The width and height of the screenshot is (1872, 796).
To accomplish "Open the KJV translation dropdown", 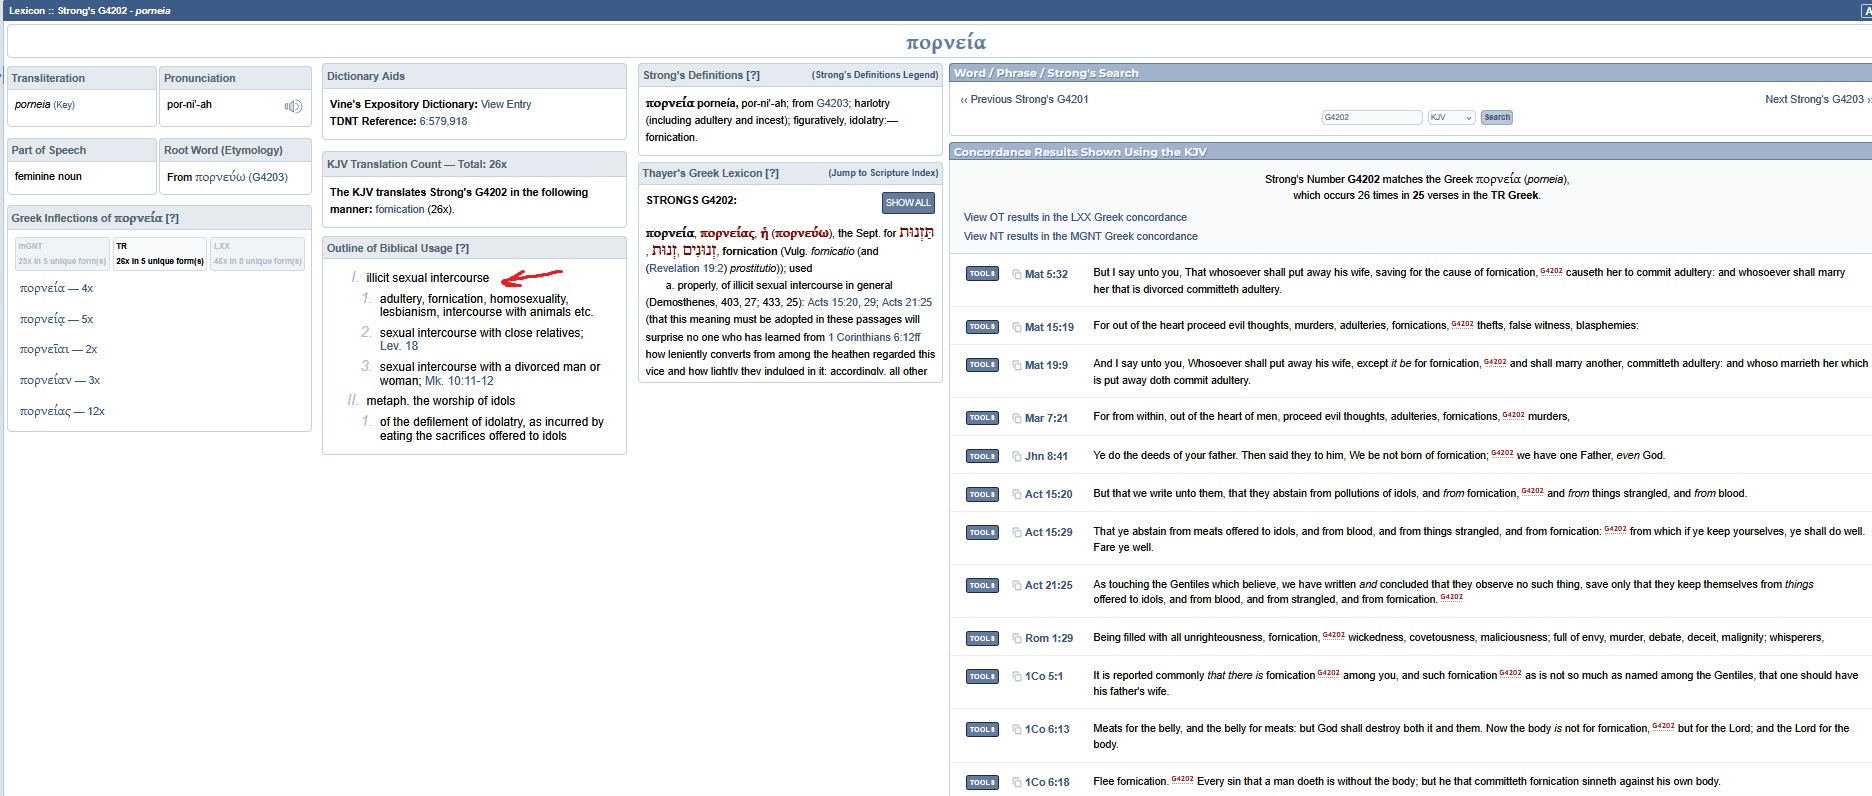I will click(1451, 117).
